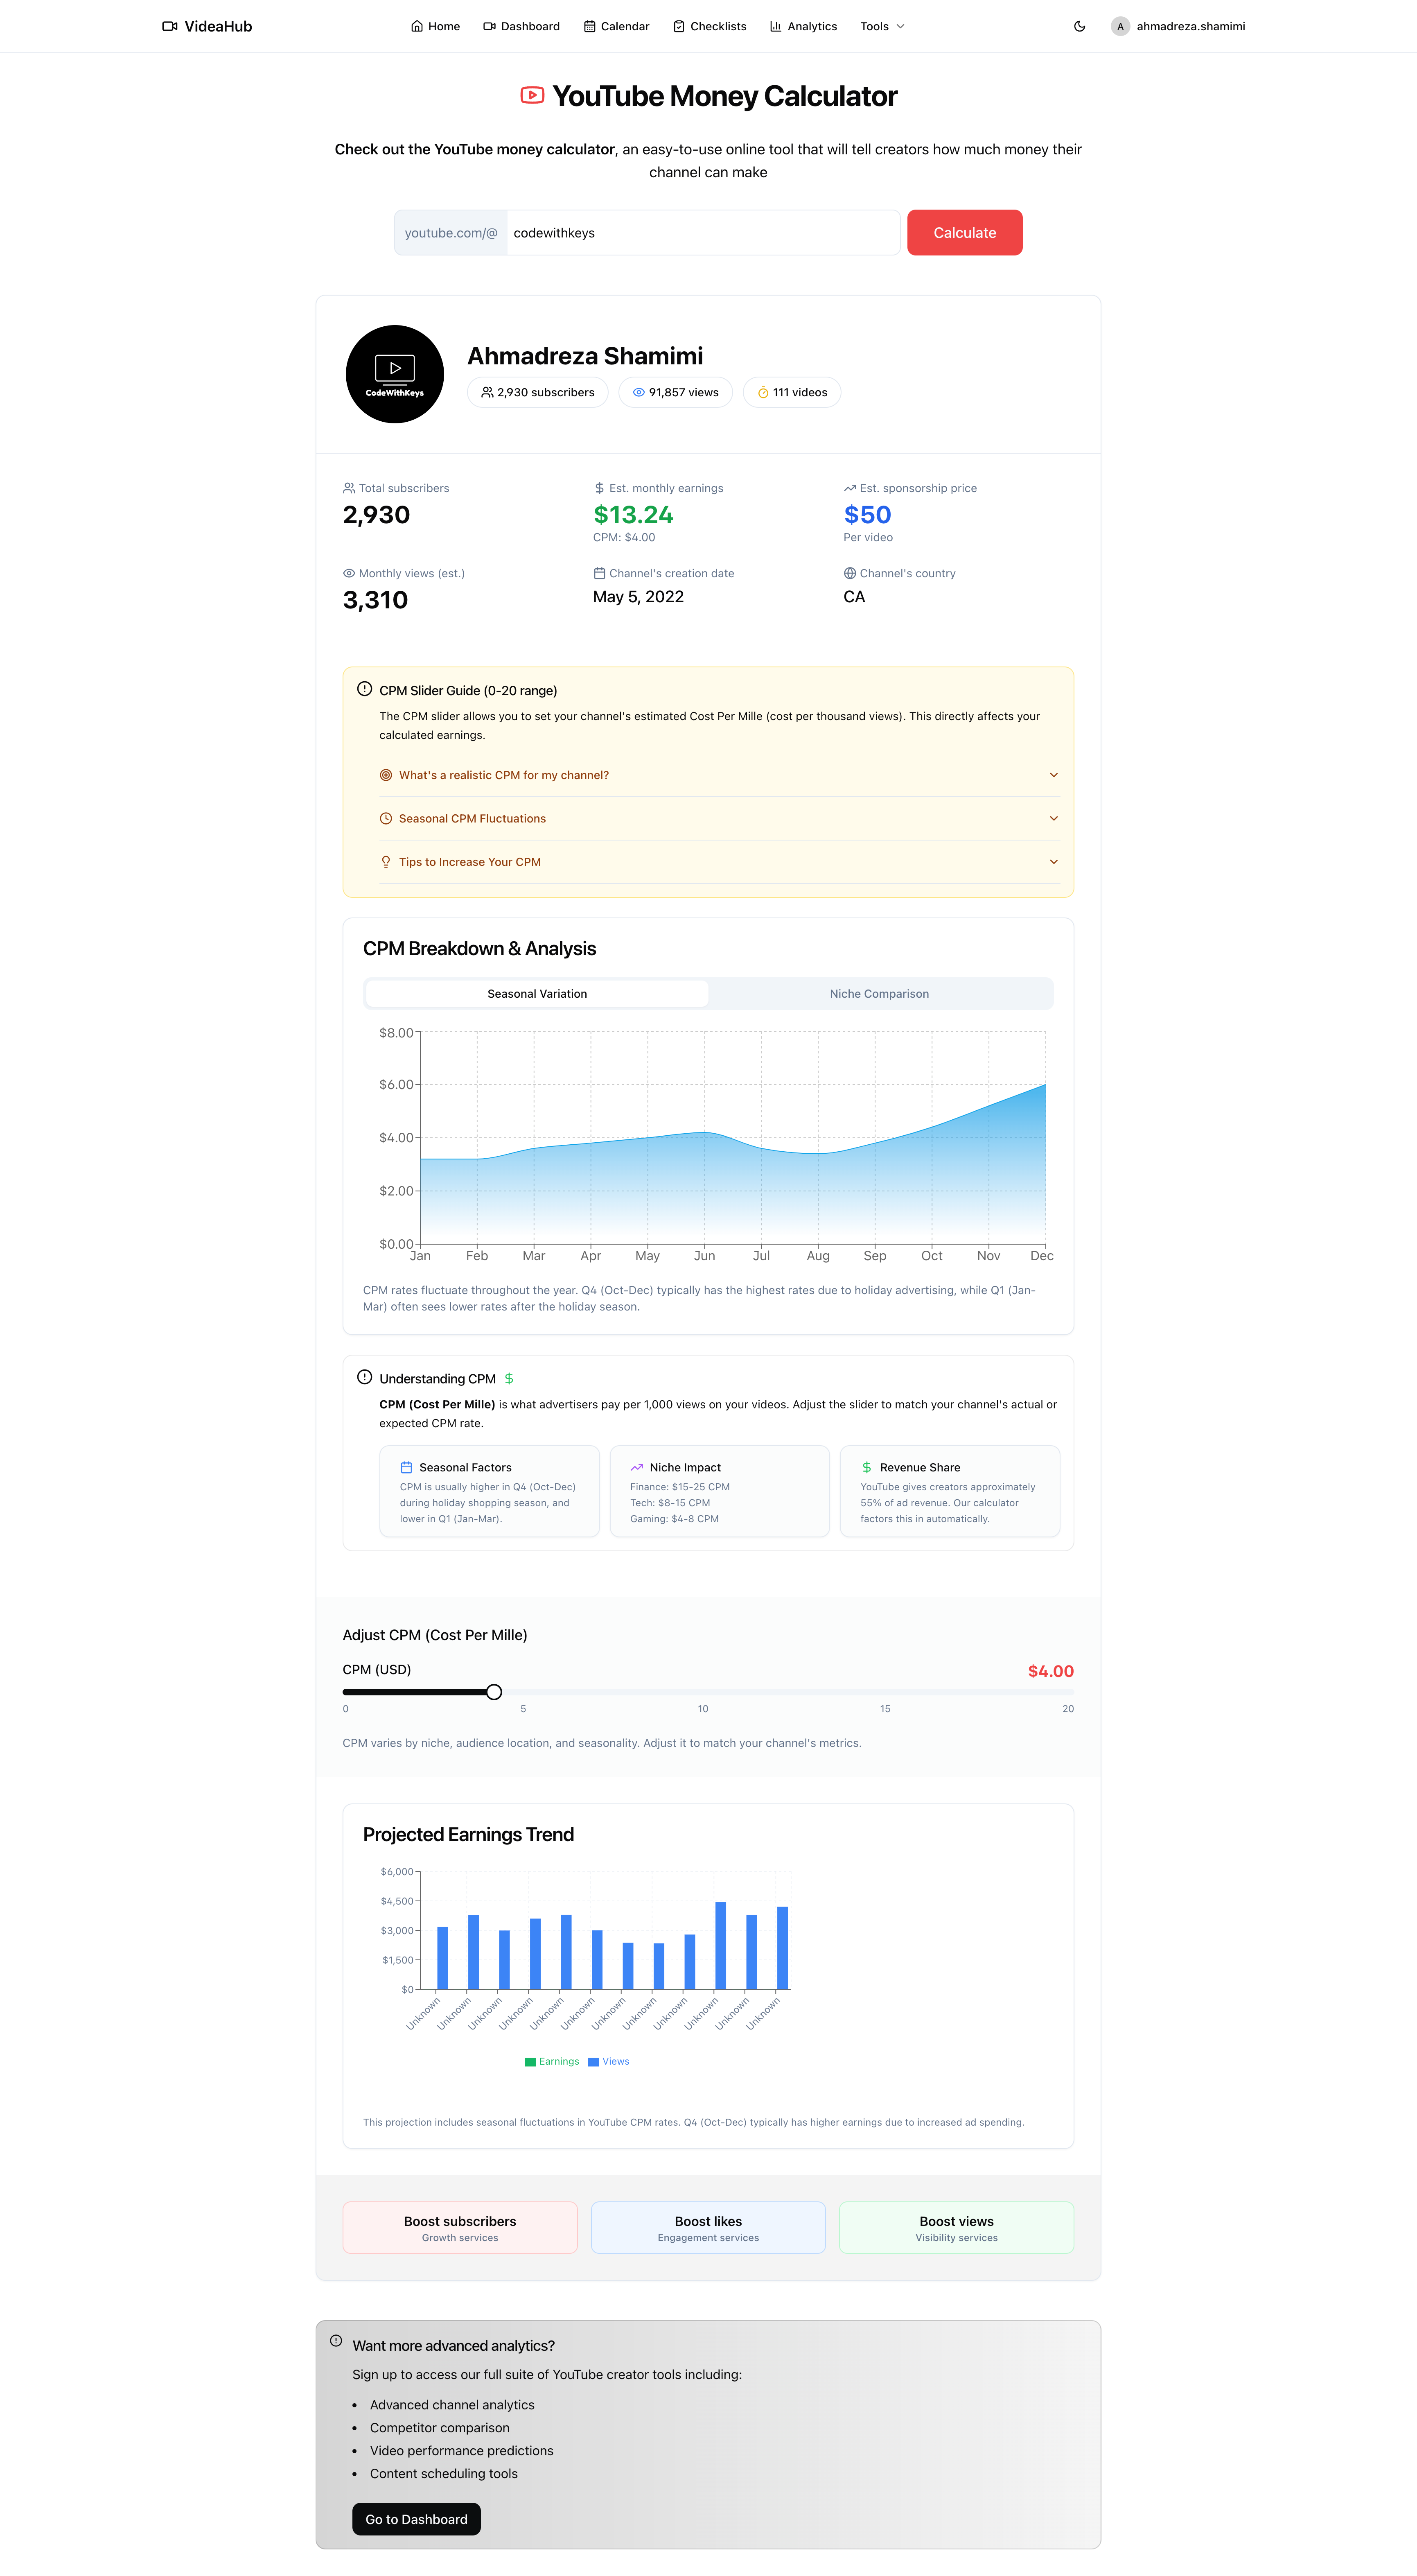1417x2576 pixels.
Task: Click the eye icon in the 91,857 views badge
Action: (638, 392)
